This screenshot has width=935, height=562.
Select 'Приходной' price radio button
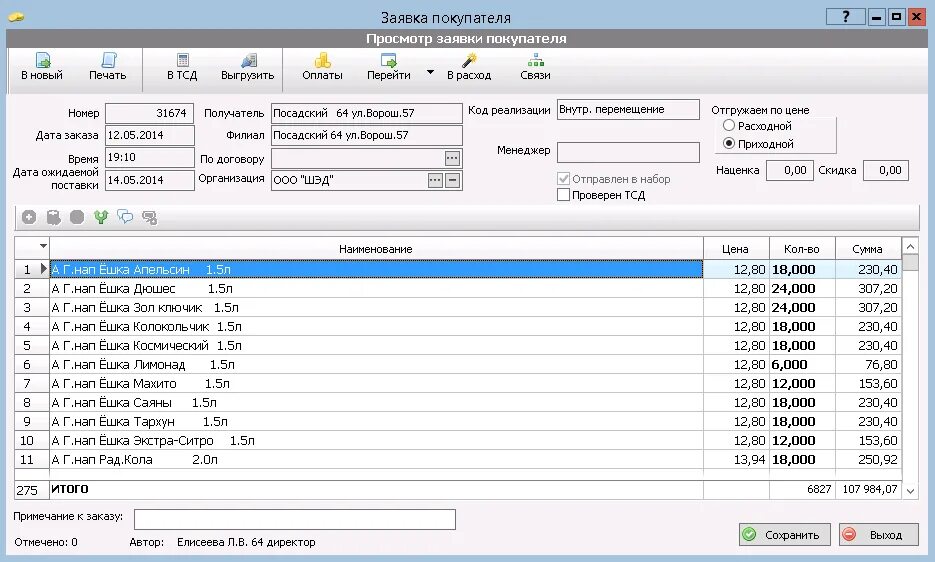[728, 144]
